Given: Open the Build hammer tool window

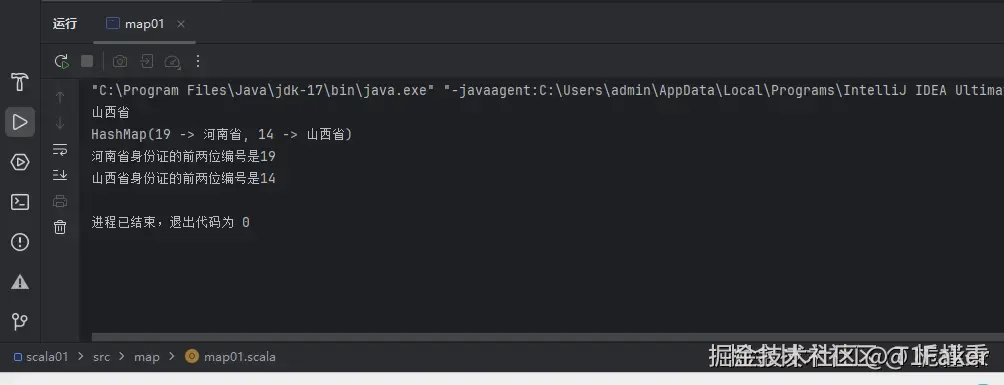Looking at the screenshot, I should point(20,82).
